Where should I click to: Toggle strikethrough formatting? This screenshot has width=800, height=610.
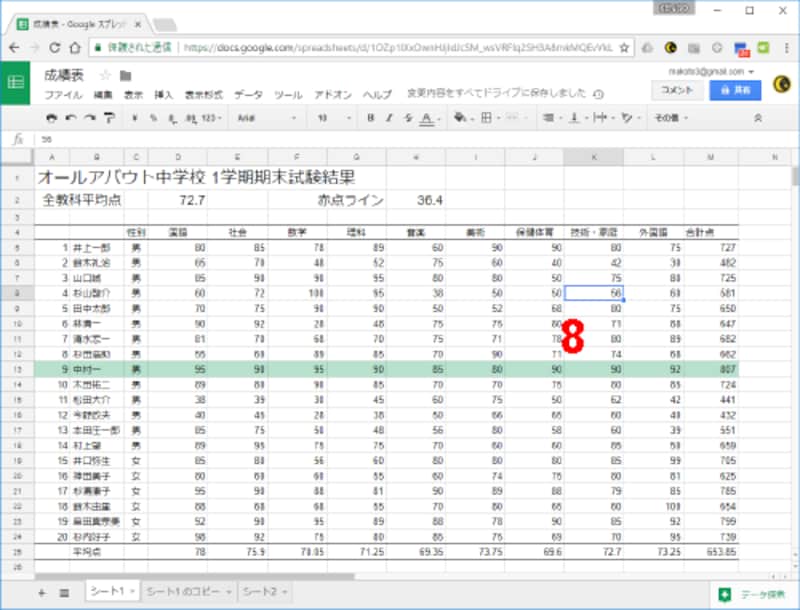click(x=407, y=118)
